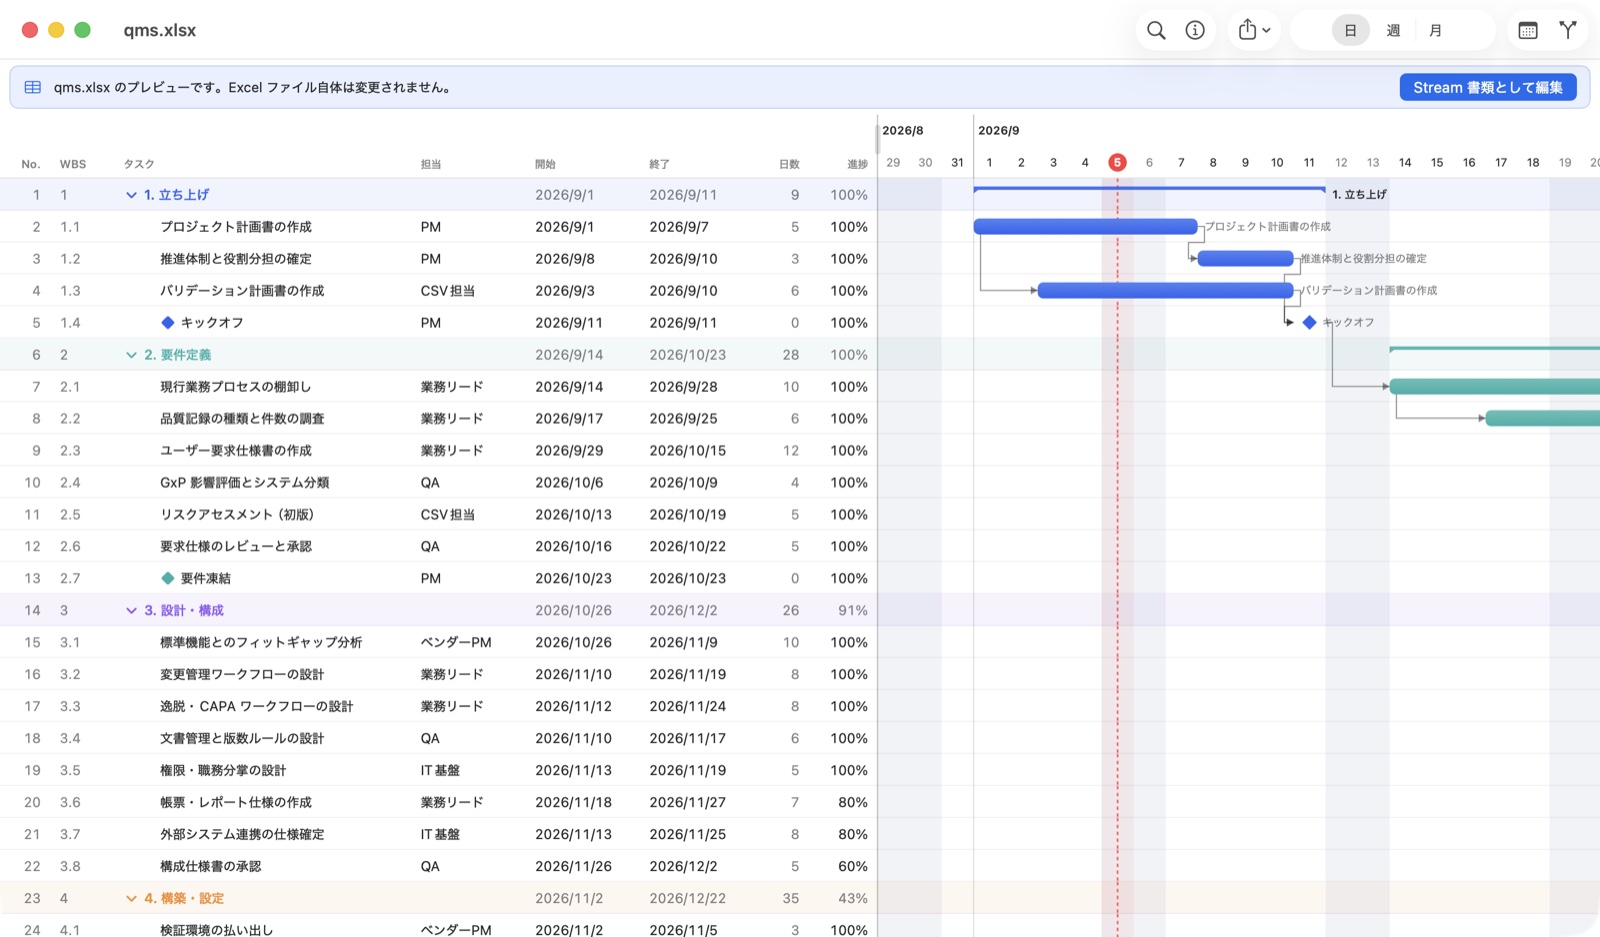The image size is (1600, 937).
Task: Select task GxP 影響評価とシステム分類
Action: coord(245,483)
